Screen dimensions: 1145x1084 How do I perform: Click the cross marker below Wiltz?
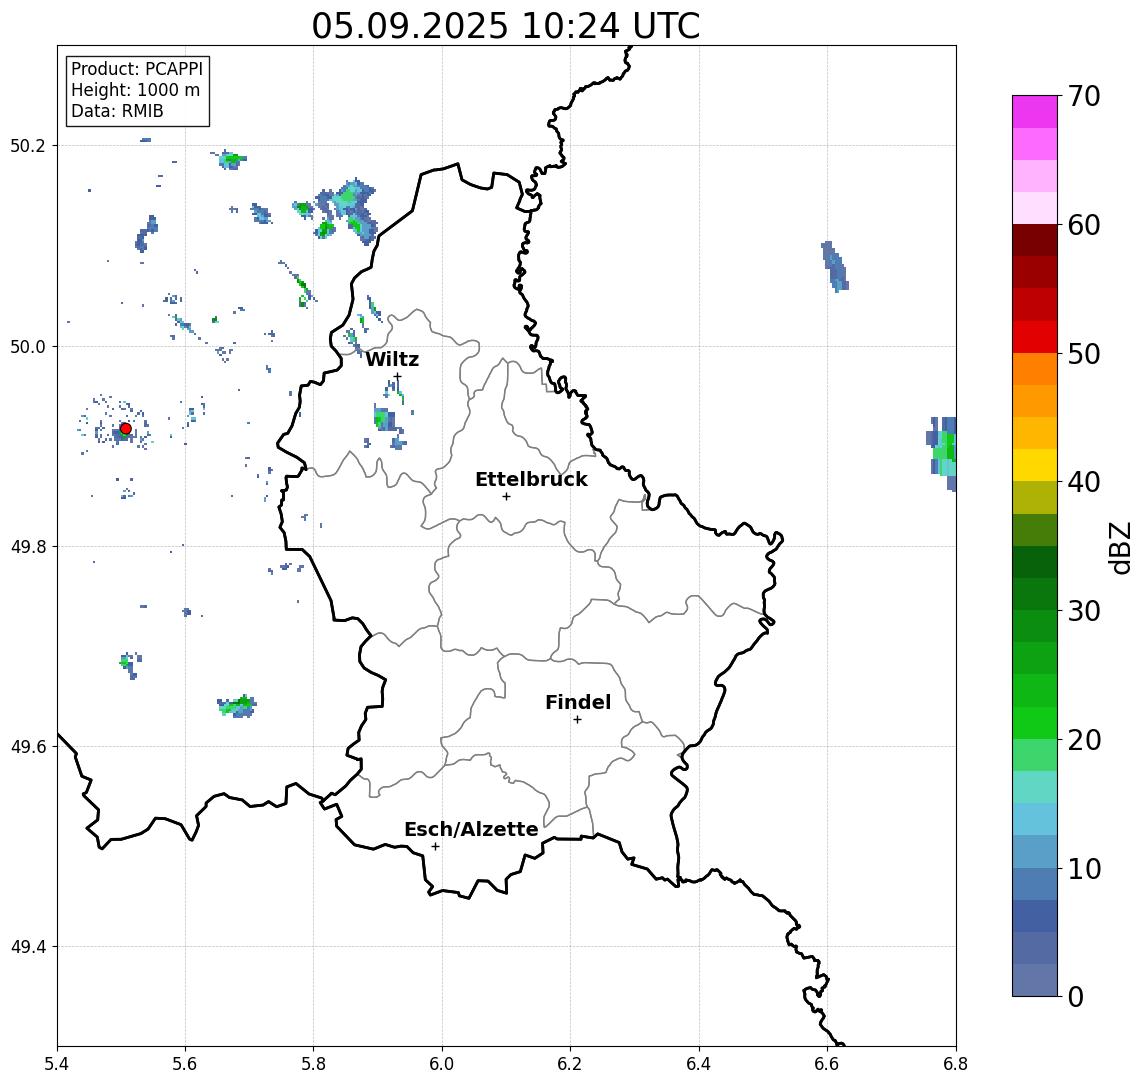[397, 377]
